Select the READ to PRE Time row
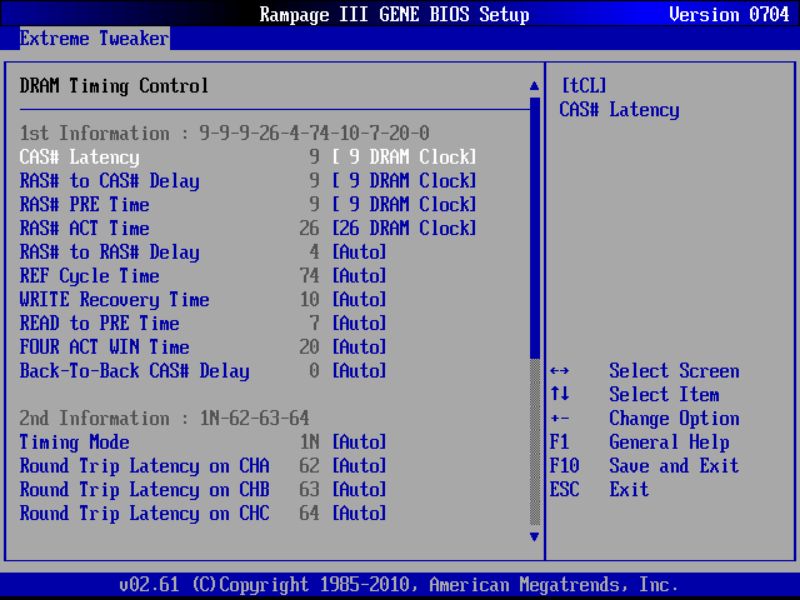 (x=99, y=323)
